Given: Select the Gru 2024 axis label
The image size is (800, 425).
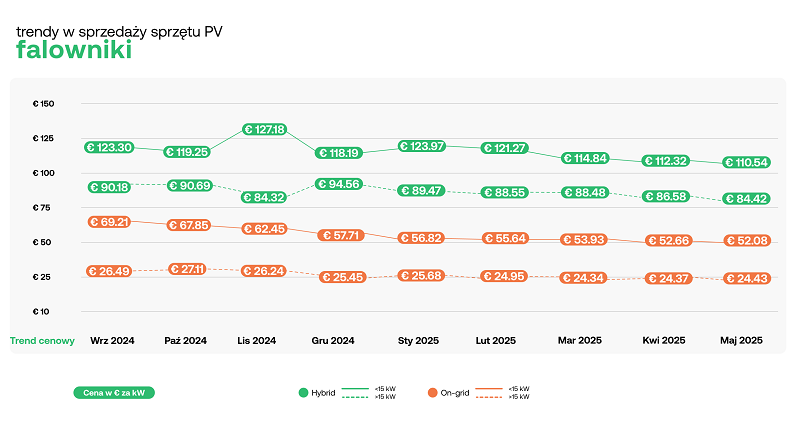Looking at the screenshot, I should click(333, 341).
